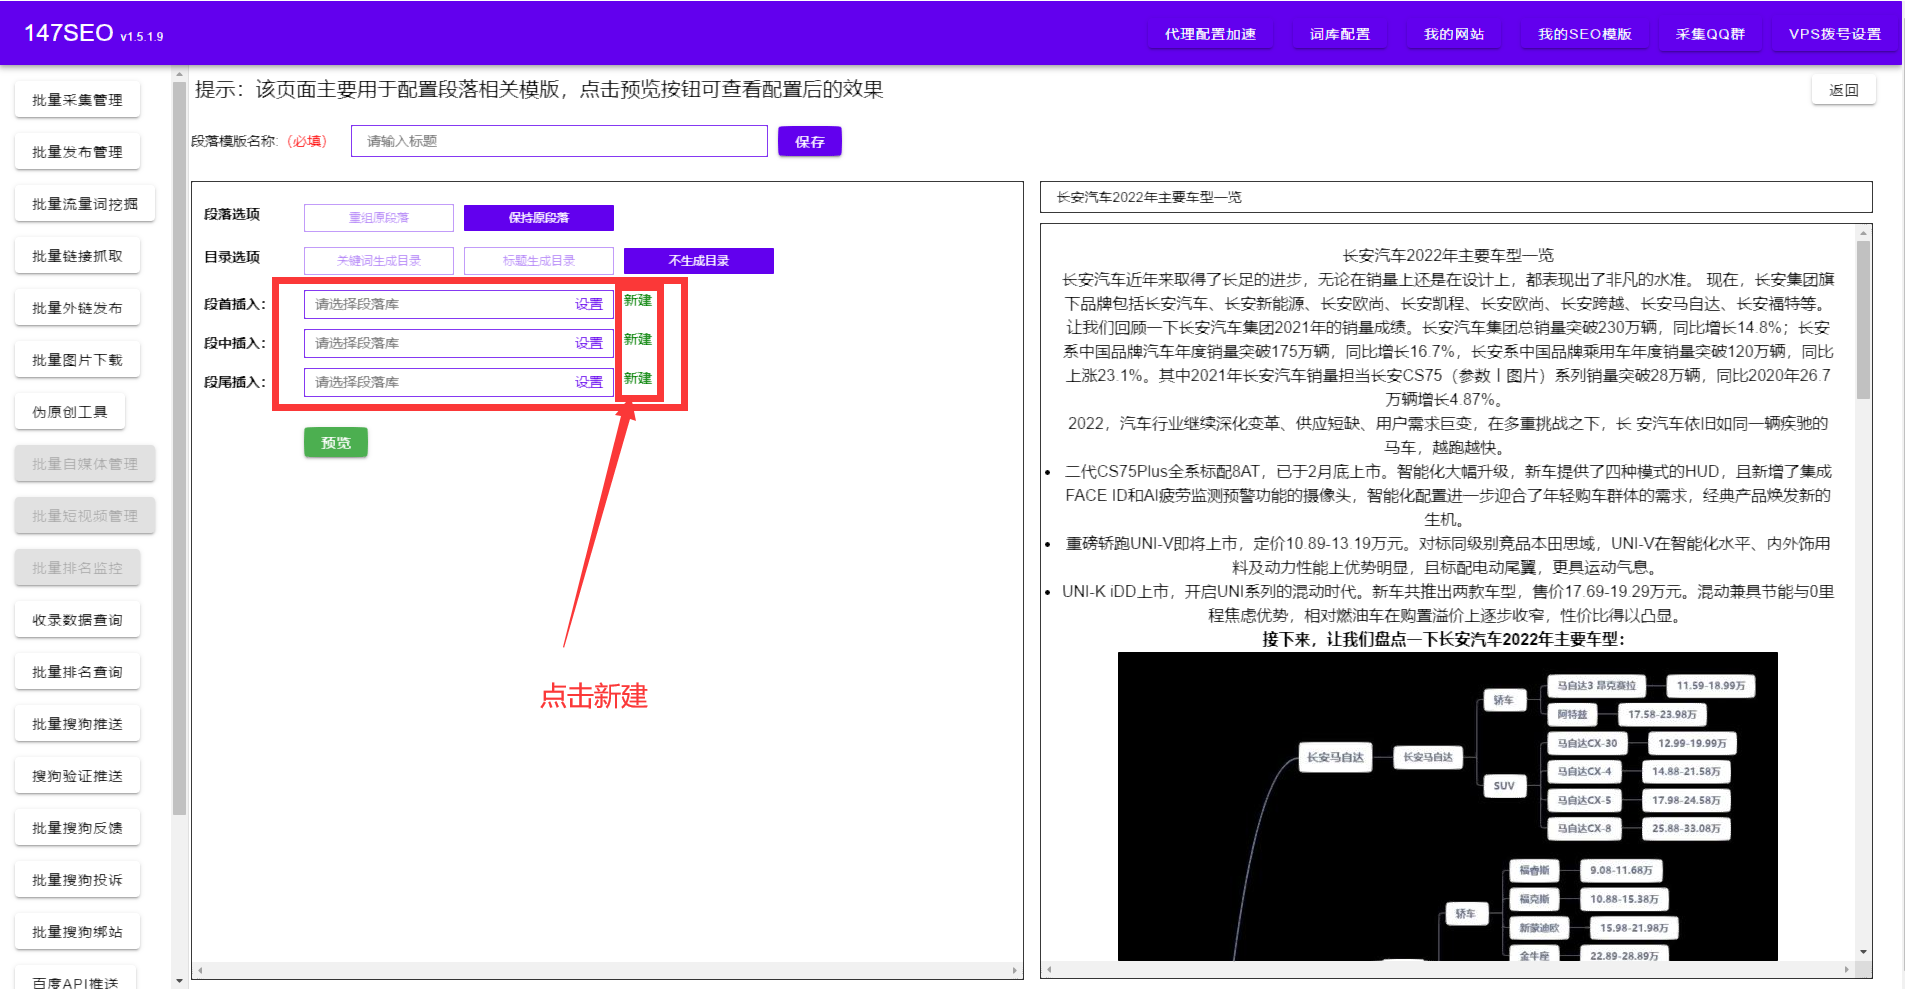Click the purple 保存 button

810,141
